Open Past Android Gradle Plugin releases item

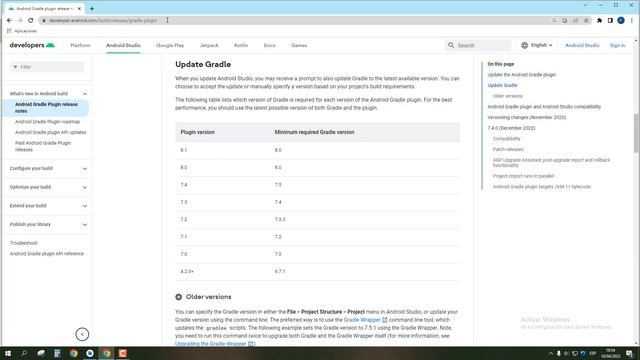(43, 146)
